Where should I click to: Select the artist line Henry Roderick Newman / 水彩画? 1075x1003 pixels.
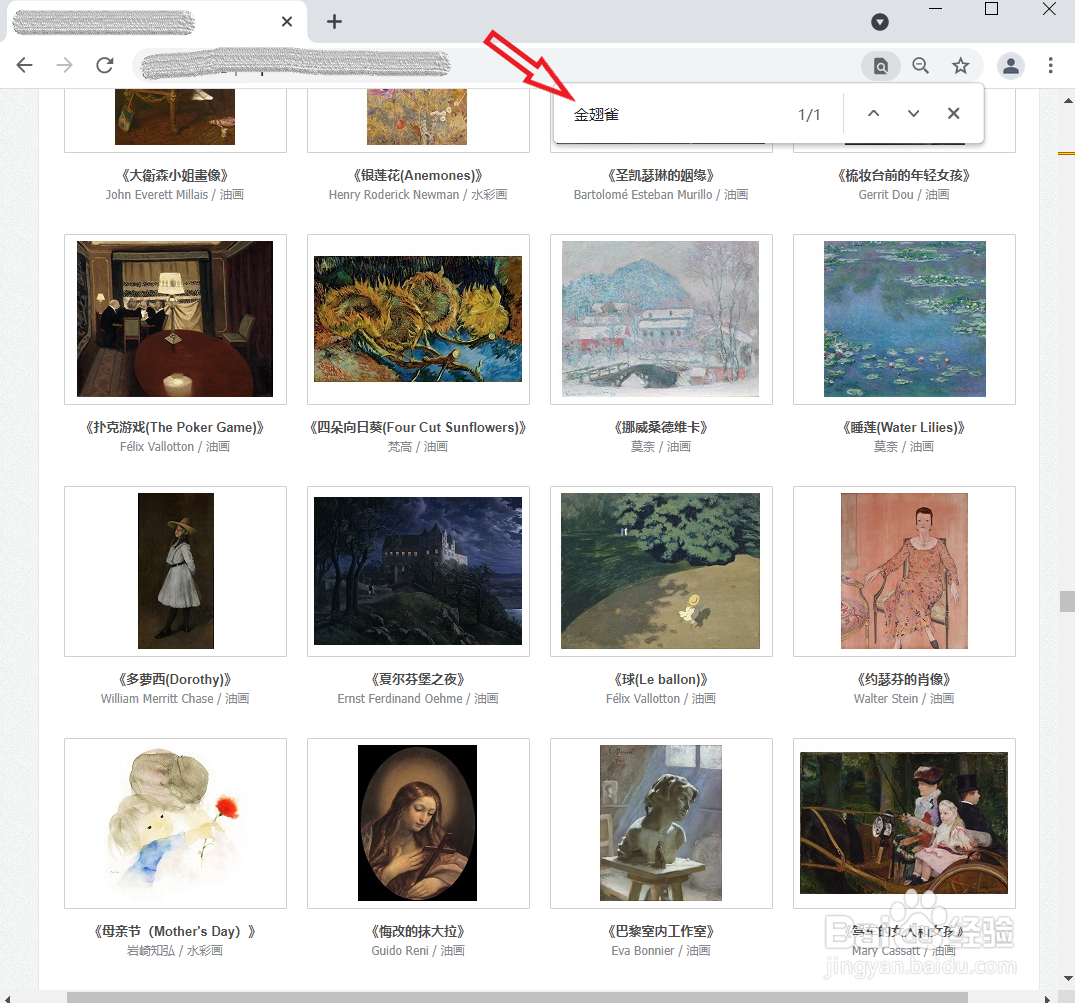point(418,195)
